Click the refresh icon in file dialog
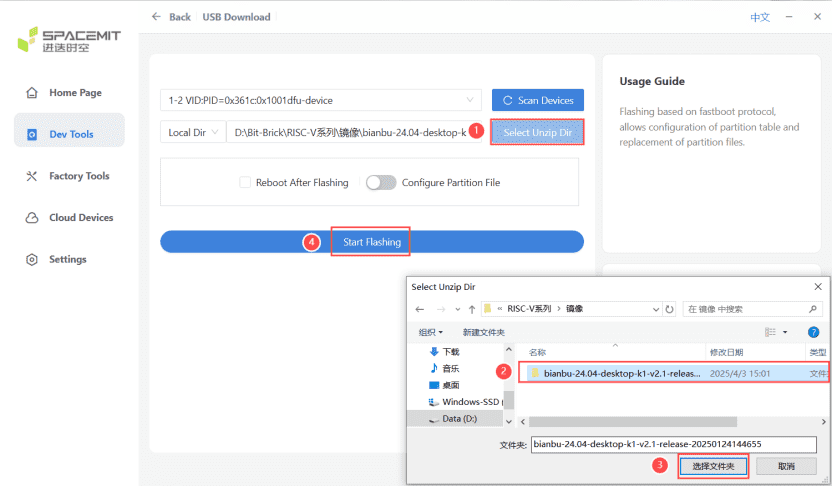 (x=668, y=309)
